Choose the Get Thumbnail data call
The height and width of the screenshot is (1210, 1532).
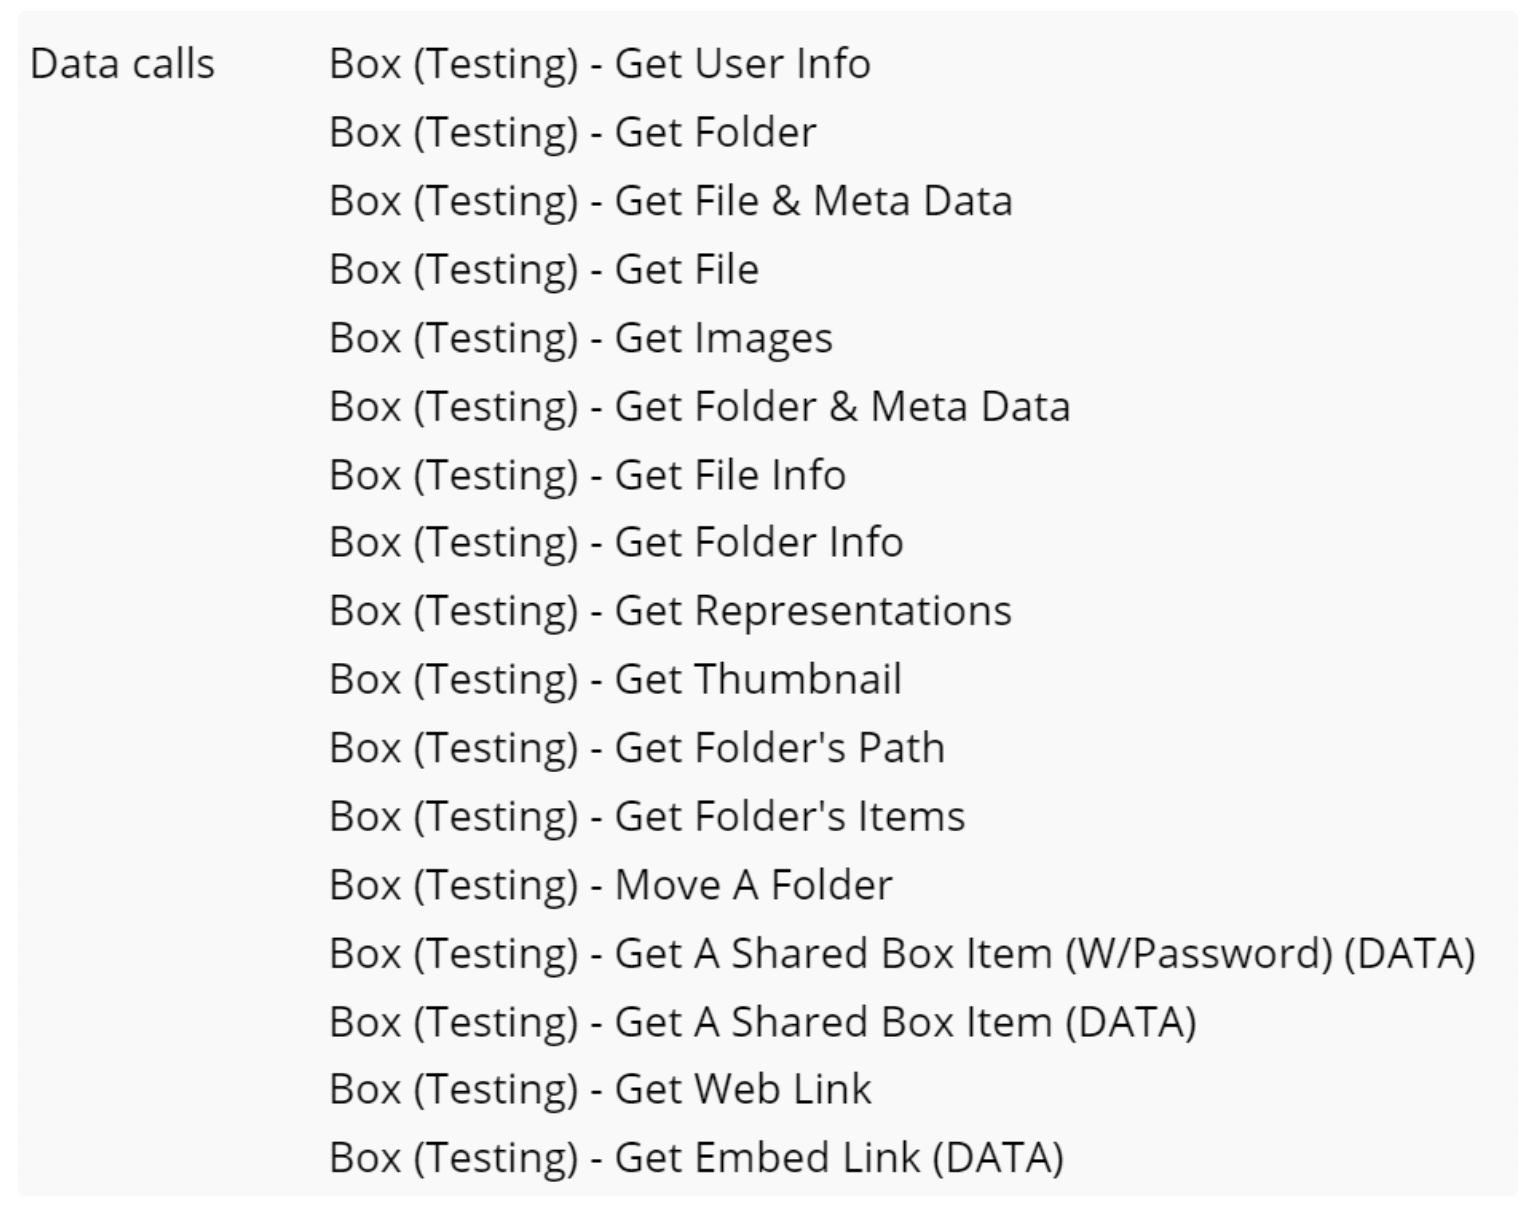(616, 679)
